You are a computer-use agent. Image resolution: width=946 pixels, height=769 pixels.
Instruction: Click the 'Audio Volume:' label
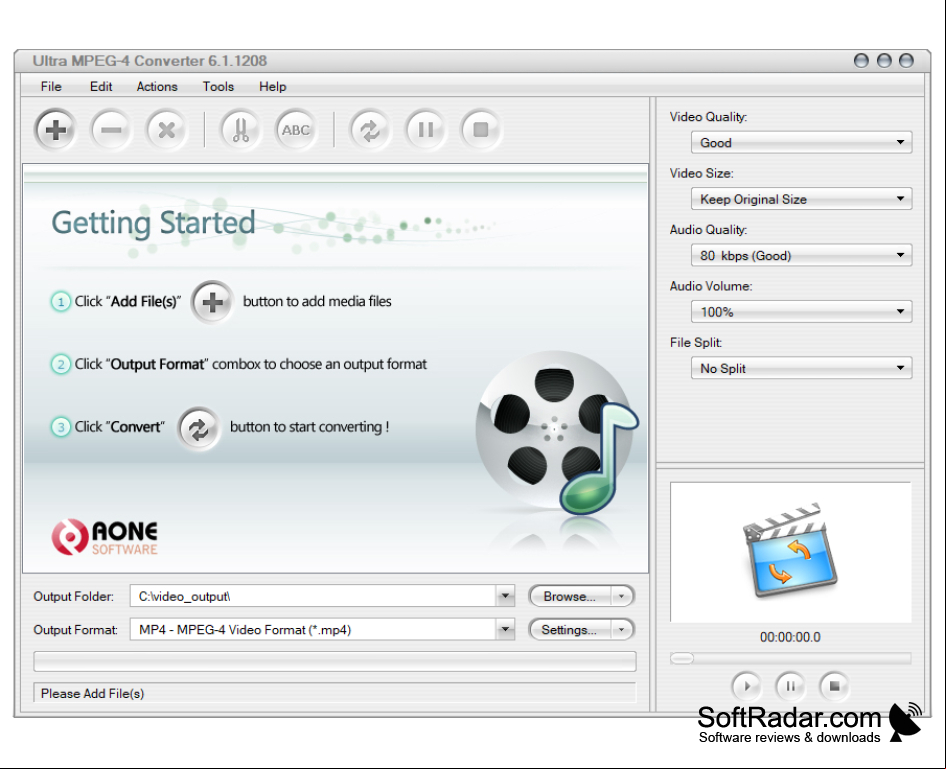[711, 286]
